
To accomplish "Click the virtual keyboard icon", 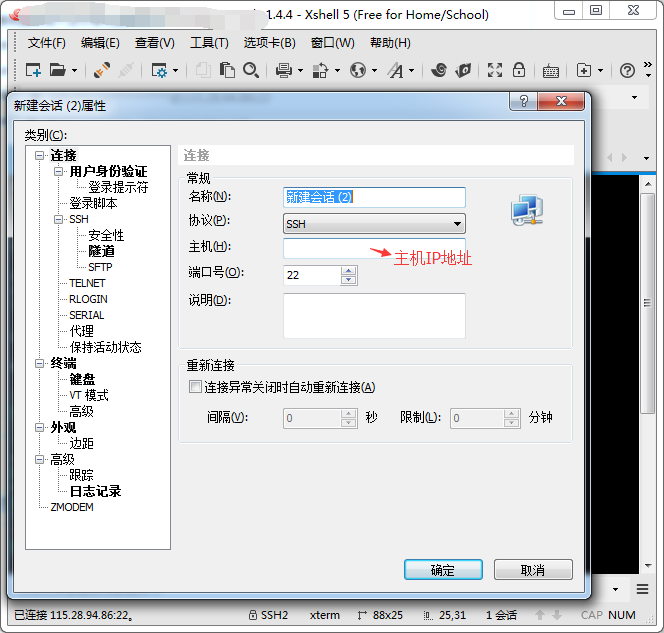I will pos(551,71).
